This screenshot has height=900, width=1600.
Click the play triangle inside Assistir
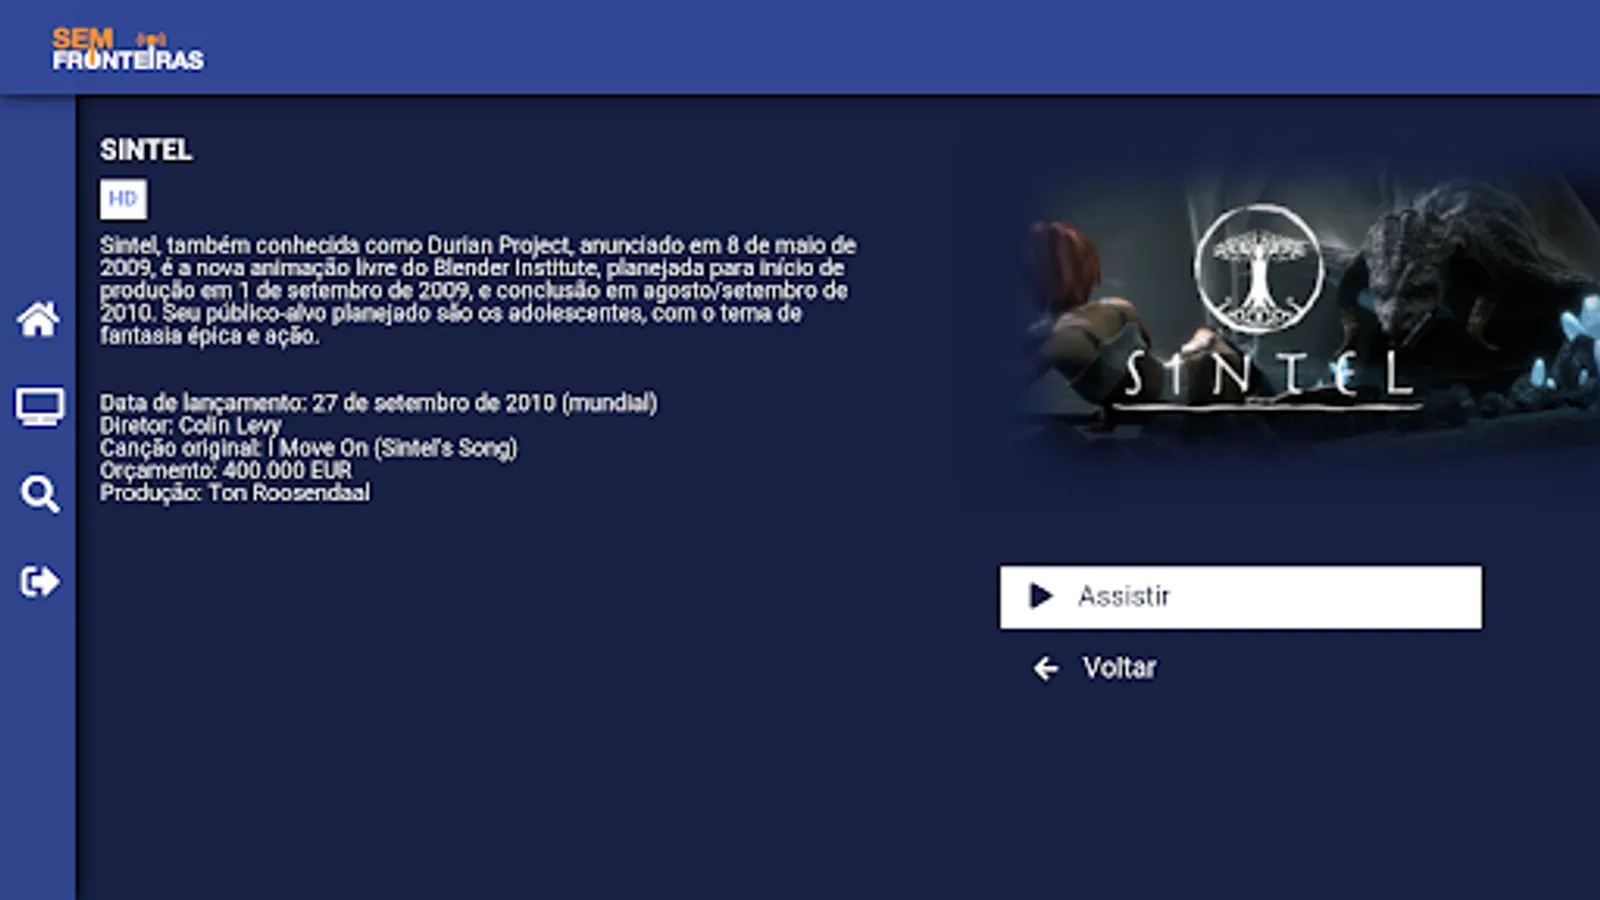pos(1040,596)
